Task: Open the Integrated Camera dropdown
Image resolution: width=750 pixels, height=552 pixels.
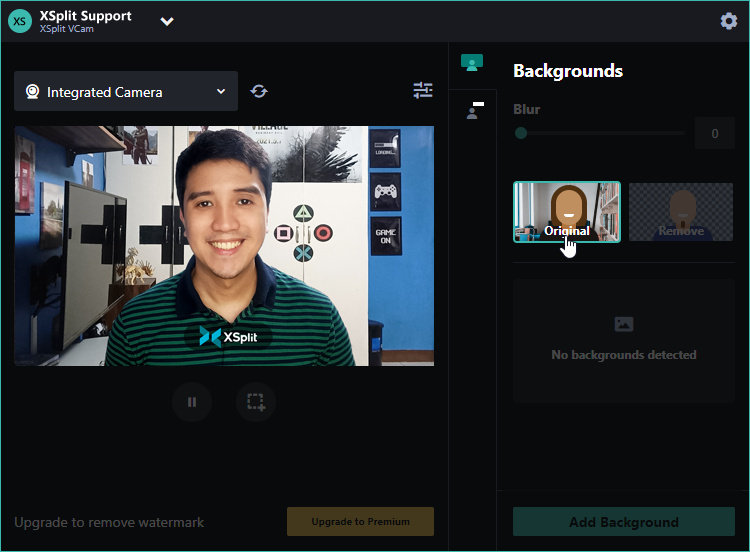Action: tap(126, 92)
